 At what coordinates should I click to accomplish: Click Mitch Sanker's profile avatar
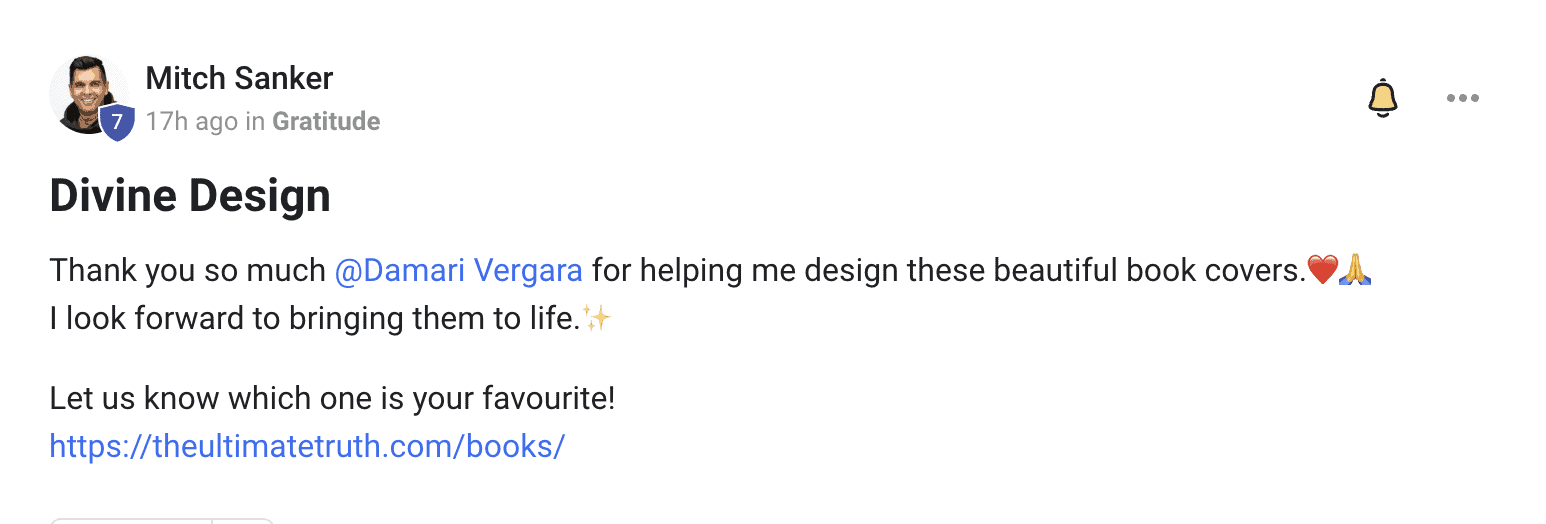(86, 93)
